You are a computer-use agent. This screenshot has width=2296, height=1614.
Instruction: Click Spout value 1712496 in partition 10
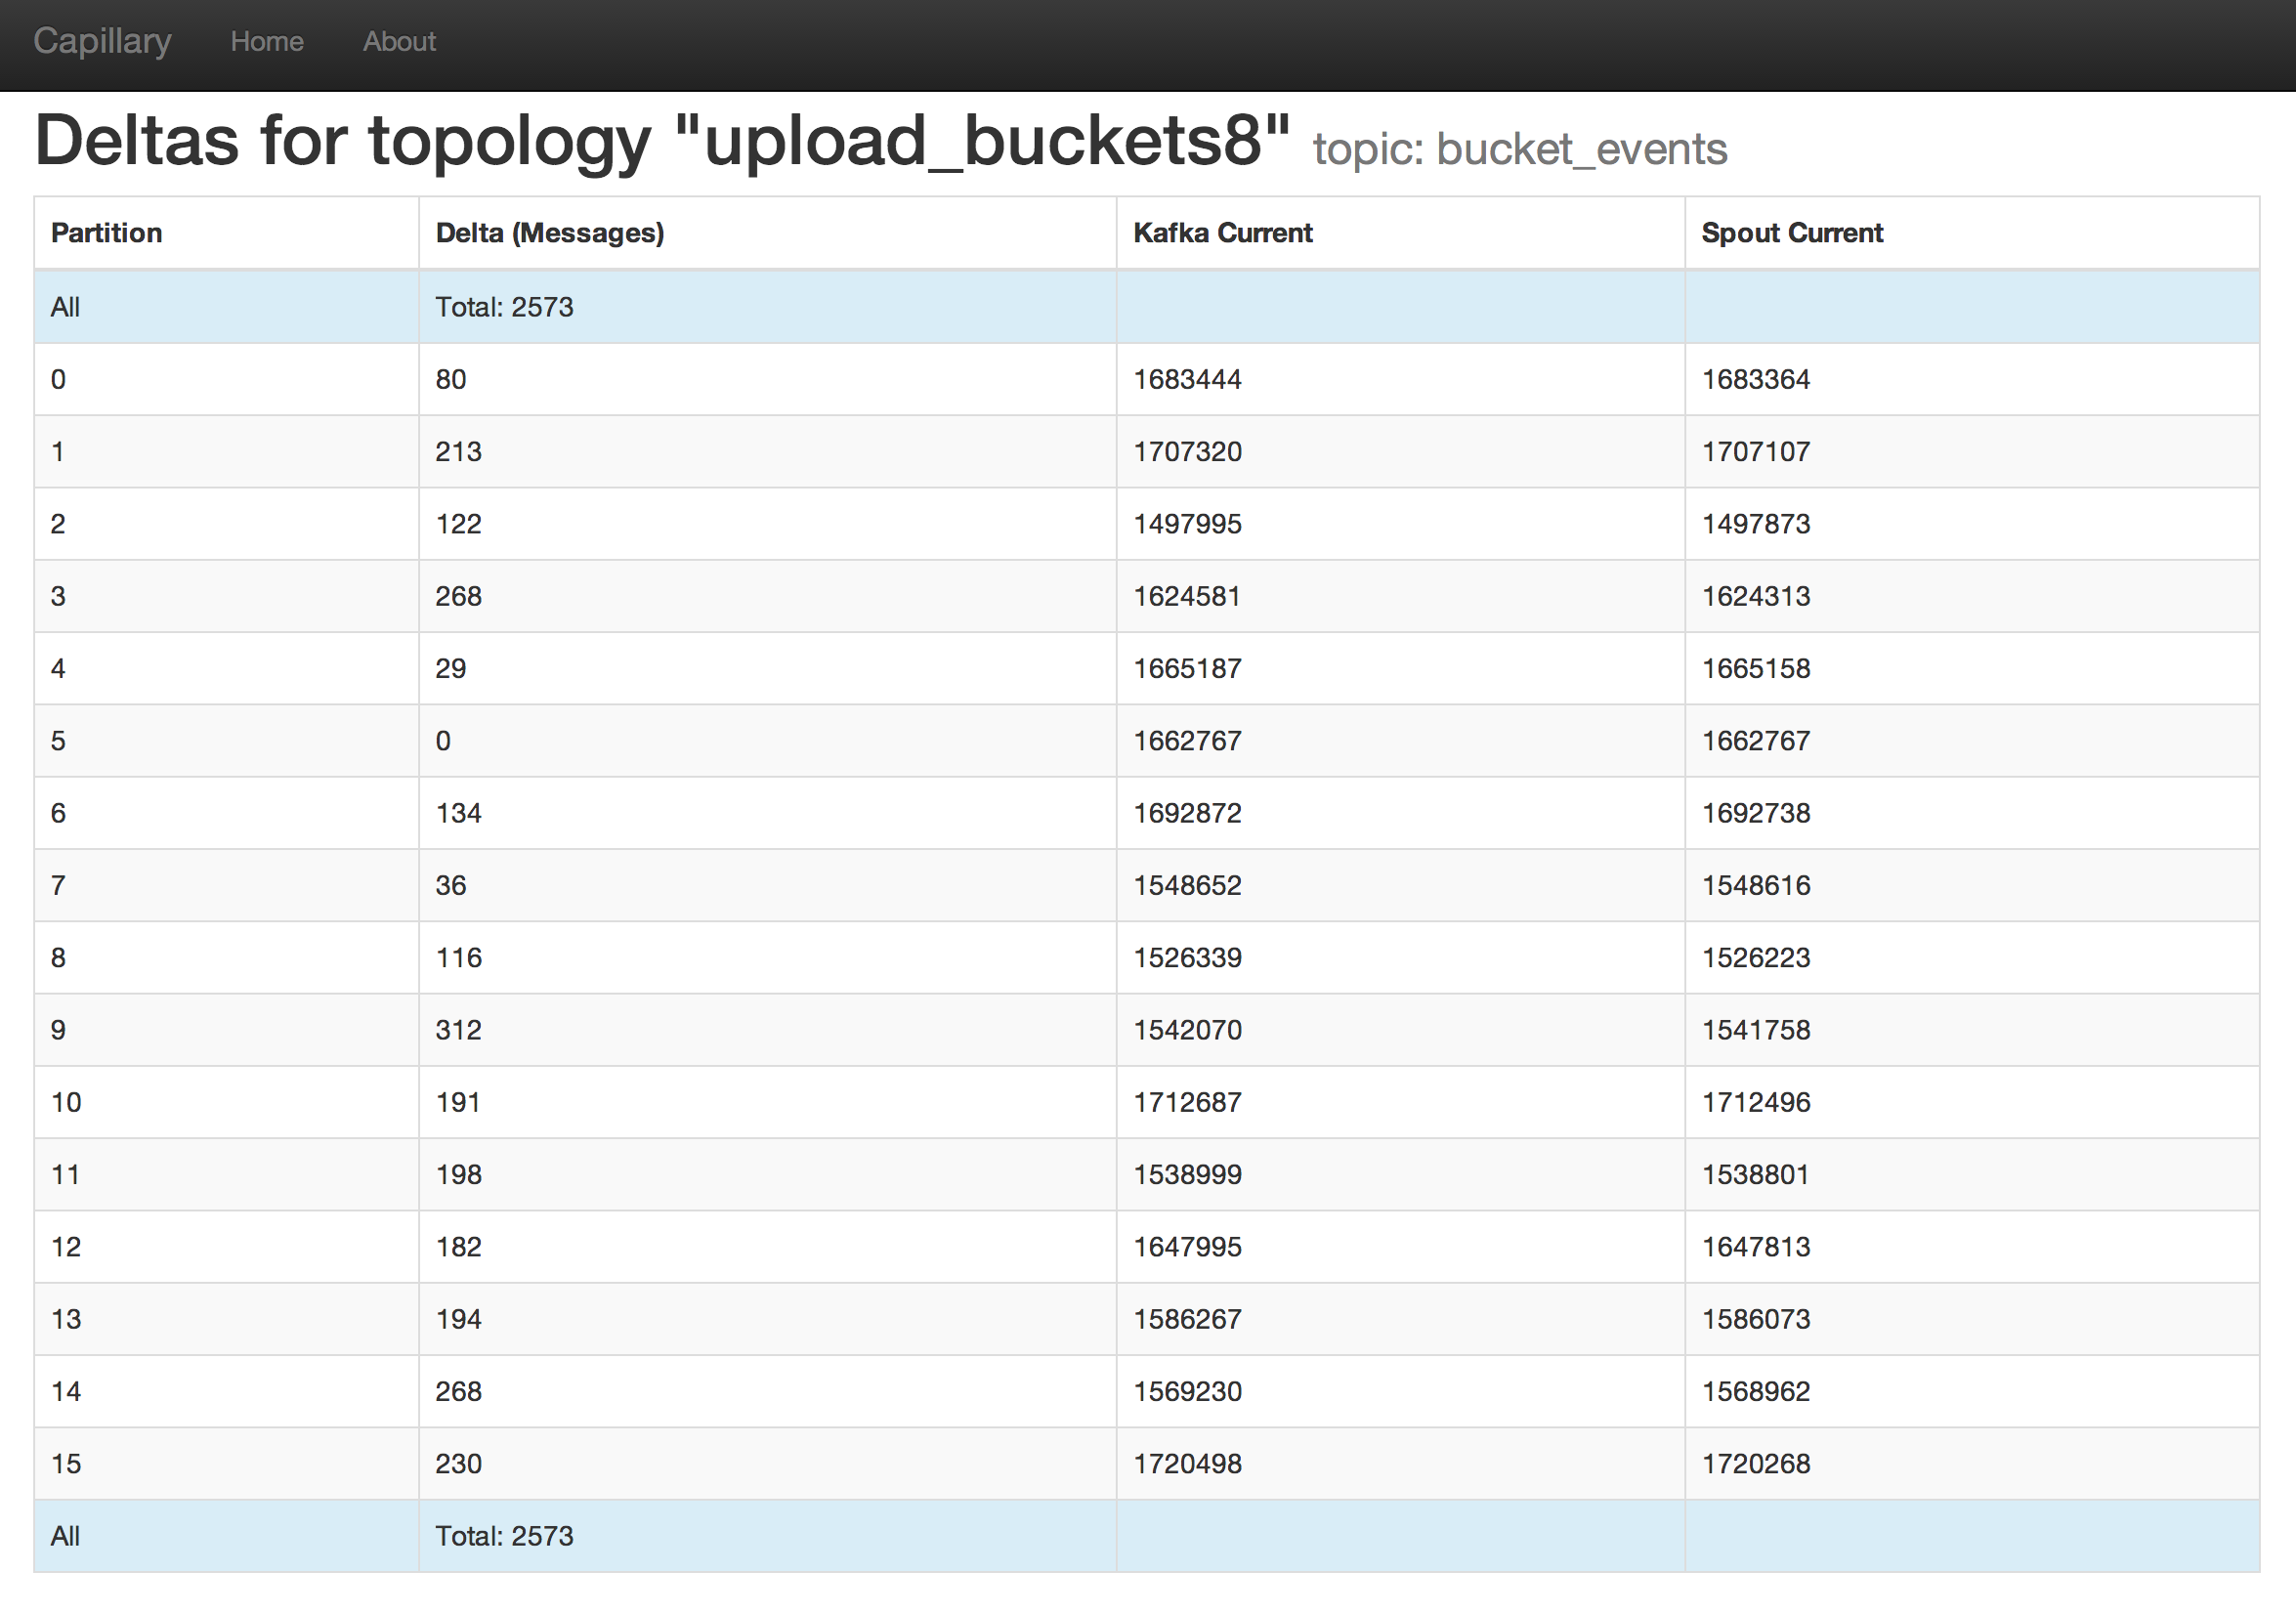(1755, 1102)
